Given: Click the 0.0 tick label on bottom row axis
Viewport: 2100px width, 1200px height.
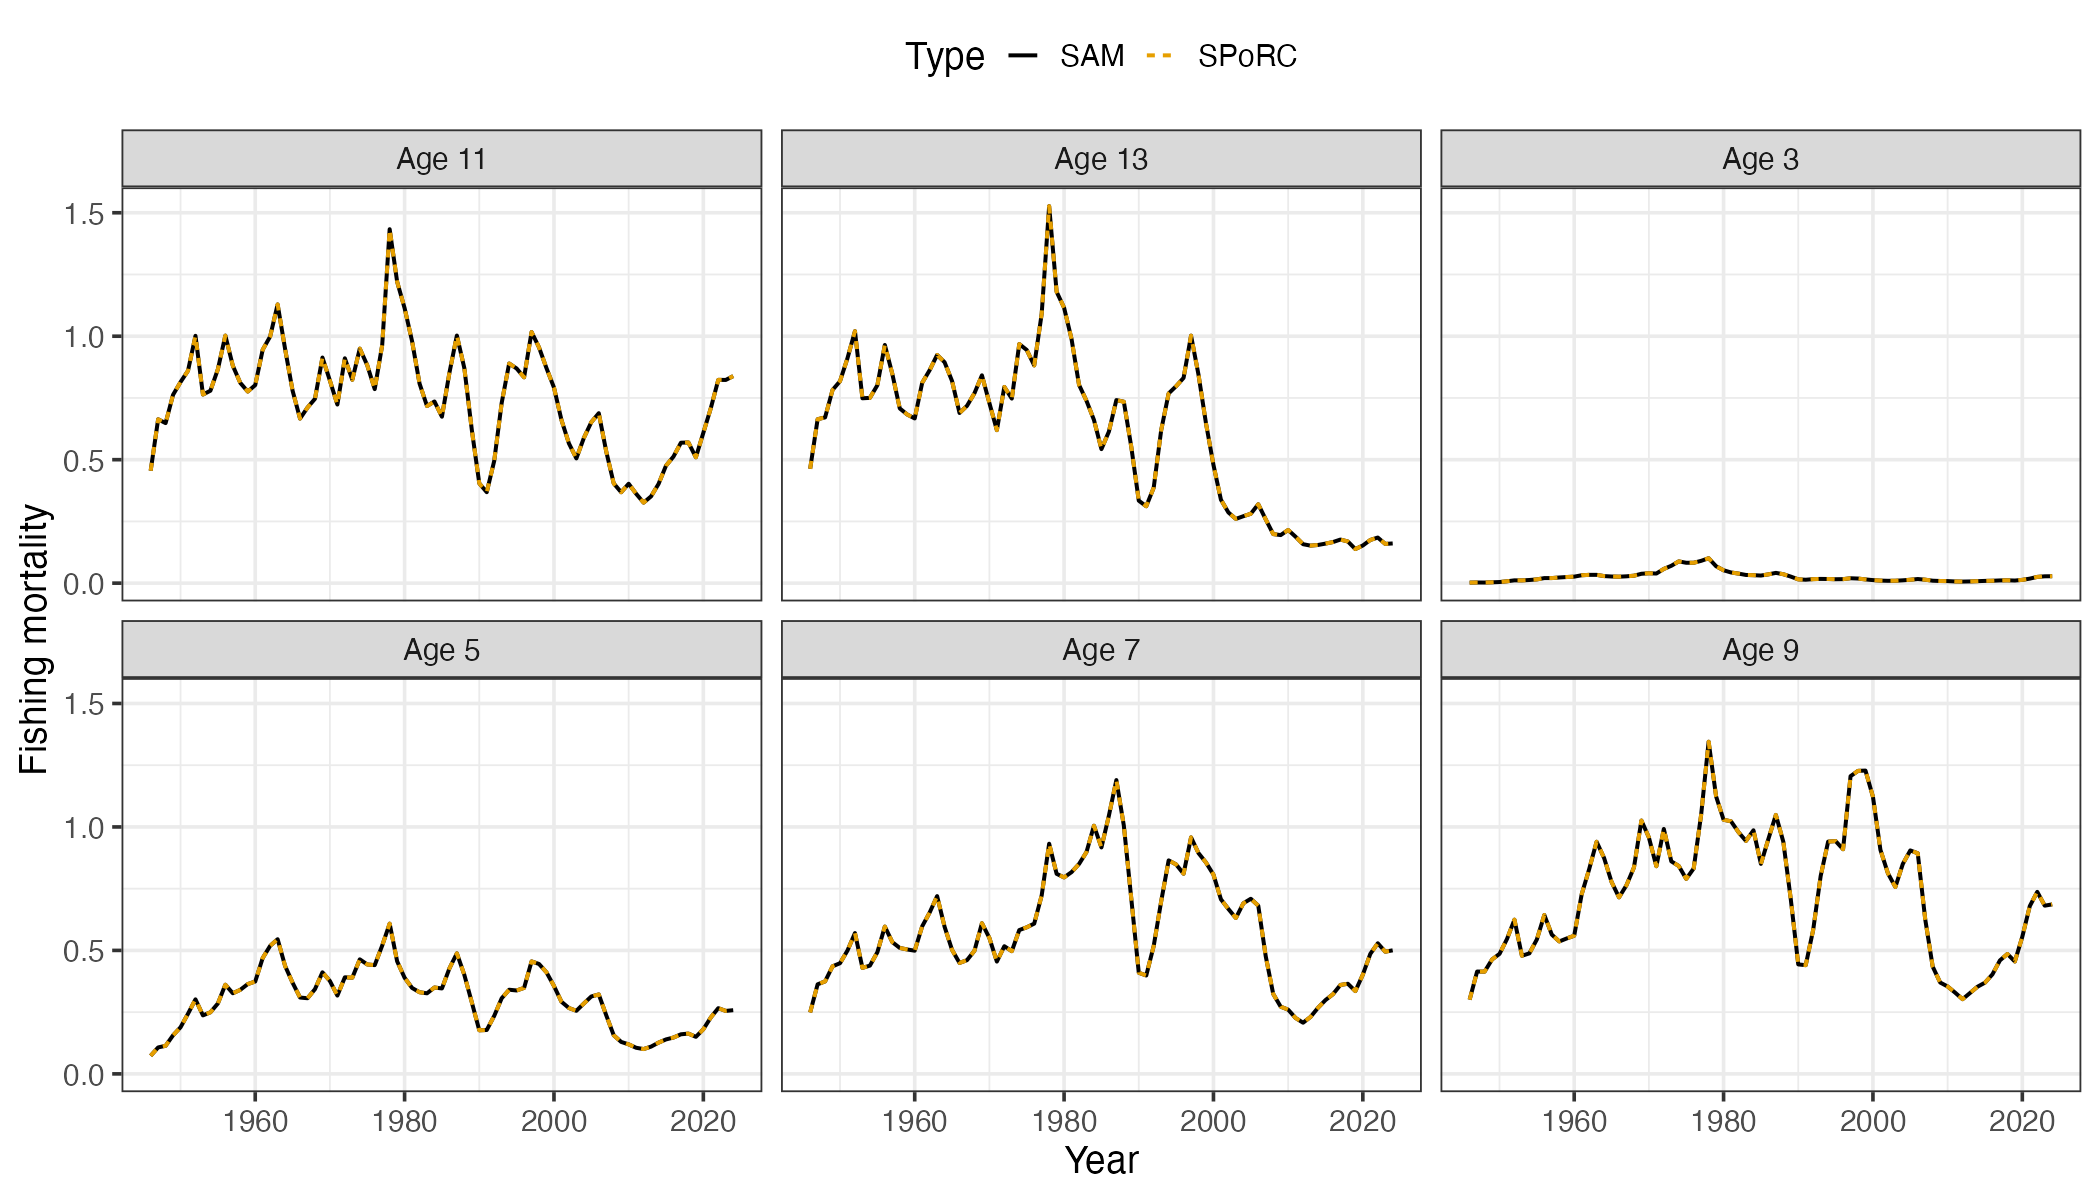Looking at the screenshot, I should point(84,1075).
